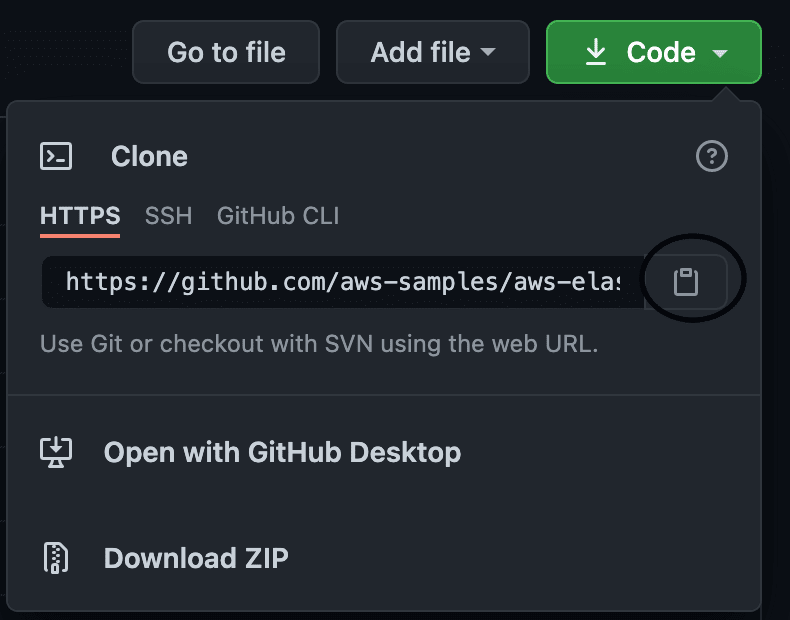This screenshot has height=620, width=790.
Task: Select the HTTPS tab
Action: [80, 216]
